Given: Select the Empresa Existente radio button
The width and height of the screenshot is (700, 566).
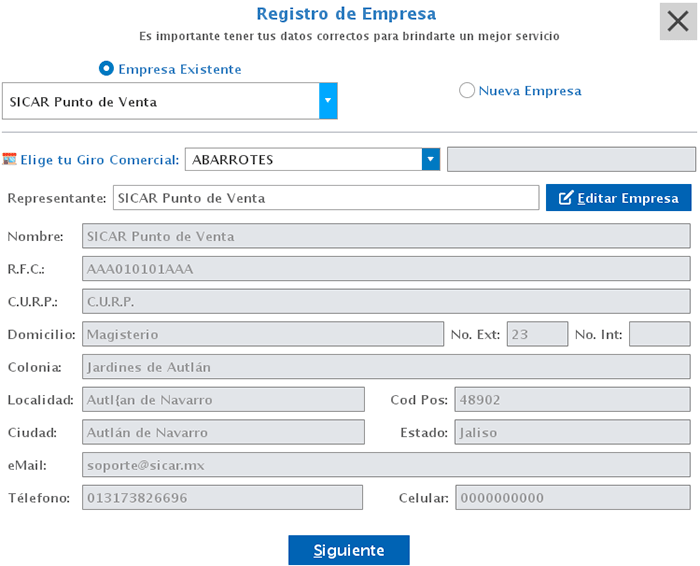Looking at the screenshot, I should 106,69.
